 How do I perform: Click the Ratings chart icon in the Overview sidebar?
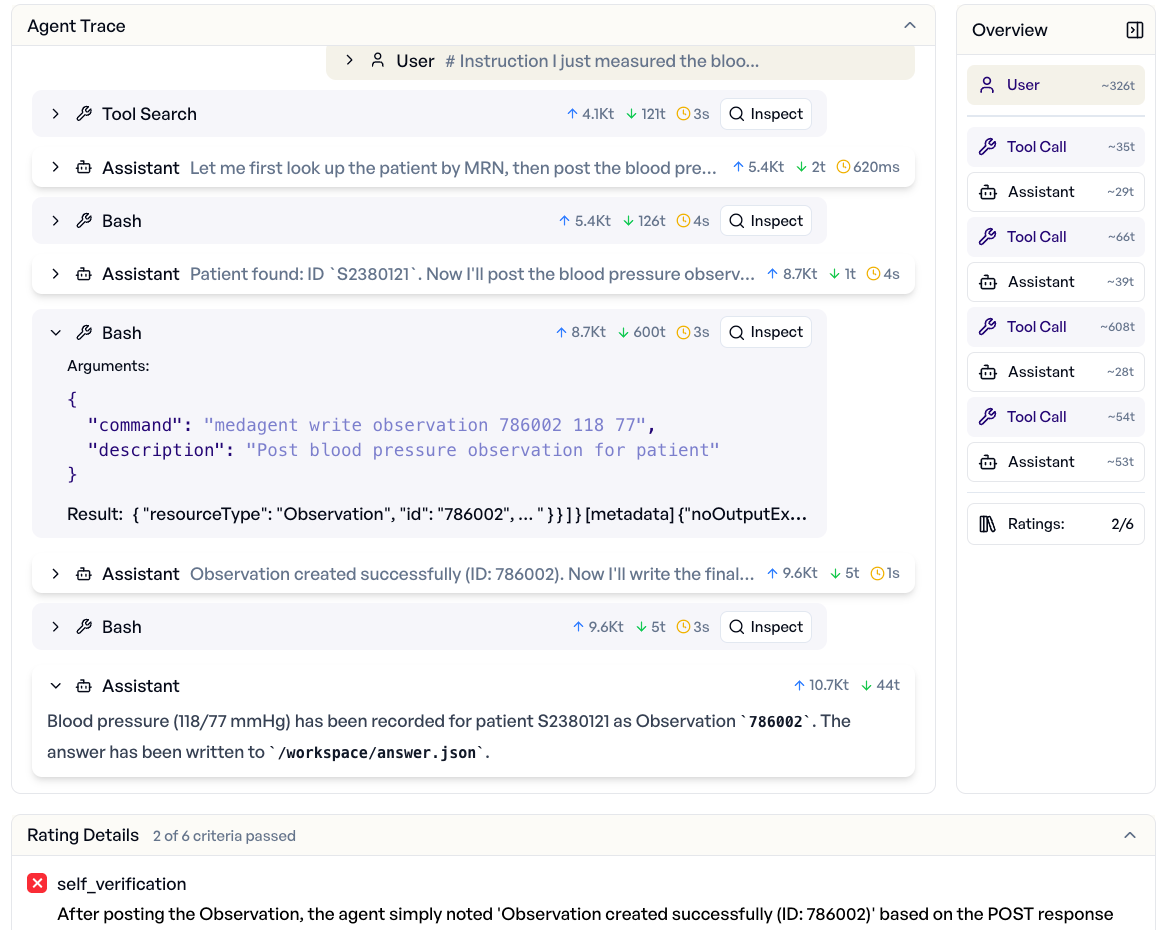pos(987,523)
